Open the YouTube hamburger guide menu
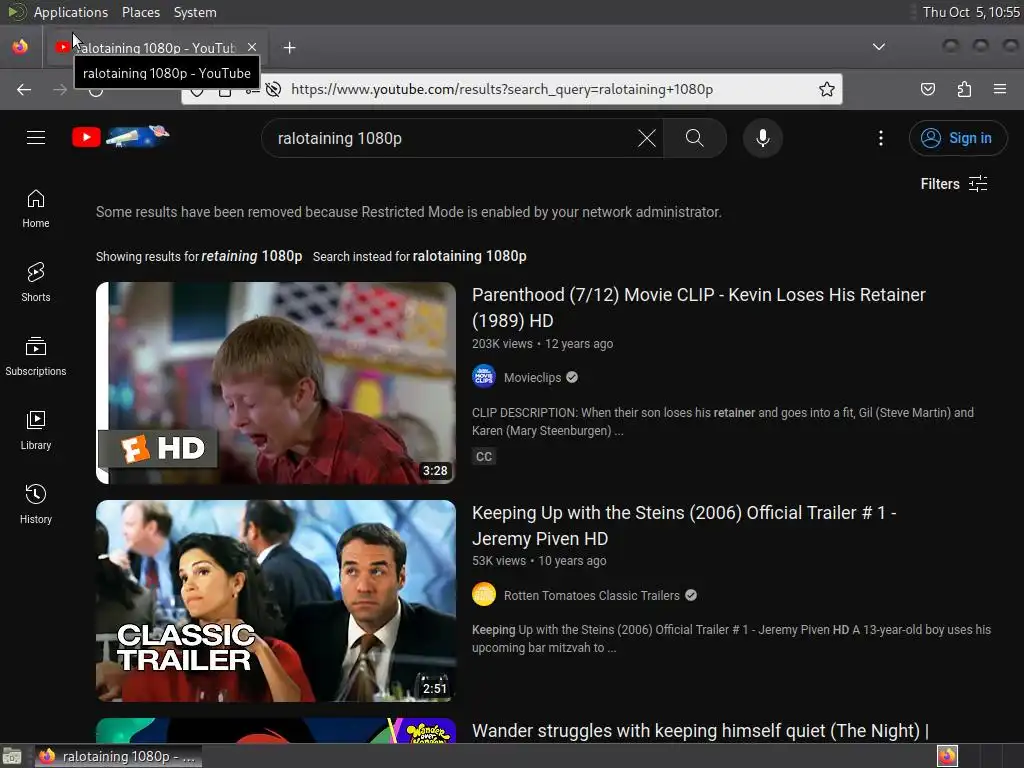This screenshot has height=768, width=1024. (x=36, y=138)
